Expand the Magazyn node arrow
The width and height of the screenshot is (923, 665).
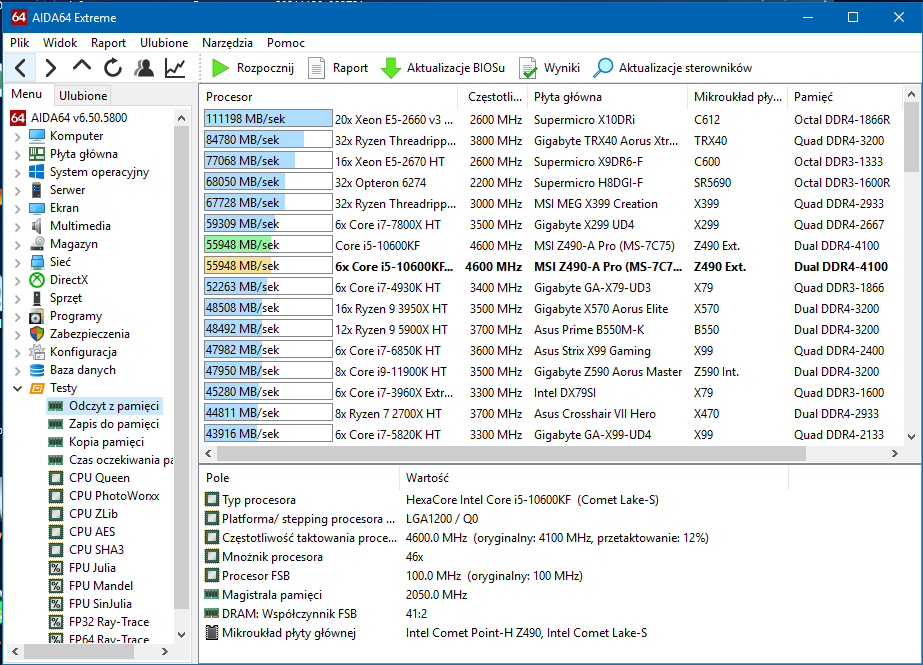18,244
